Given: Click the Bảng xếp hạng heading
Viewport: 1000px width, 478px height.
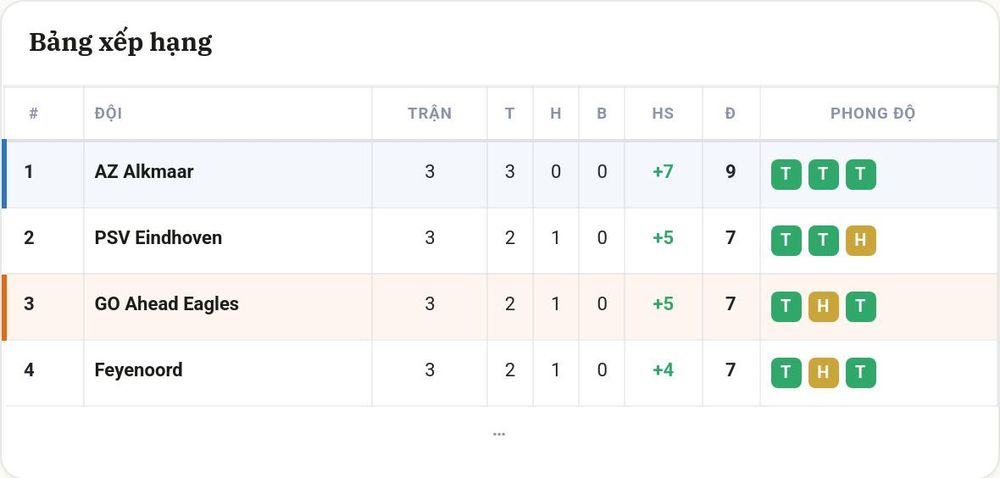Looking at the screenshot, I should point(121,43).
